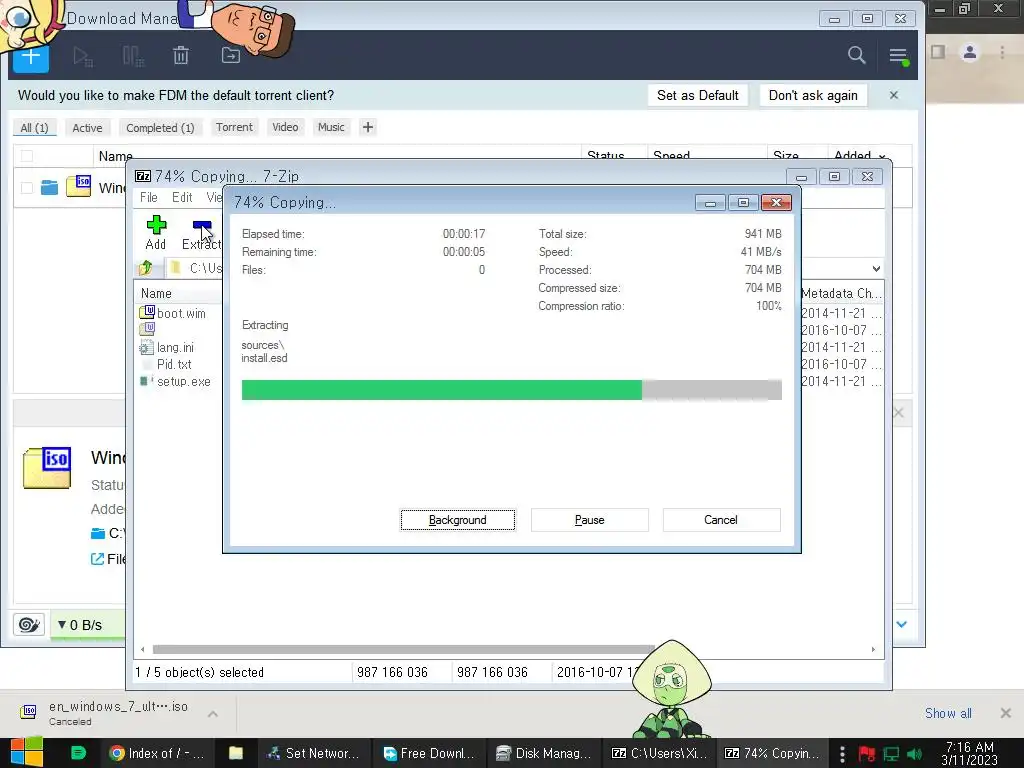The width and height of the screenshot is (1024, 768).
Task: Click the start downloads play icon in FDM toolbar
Action: click(82, 56)
